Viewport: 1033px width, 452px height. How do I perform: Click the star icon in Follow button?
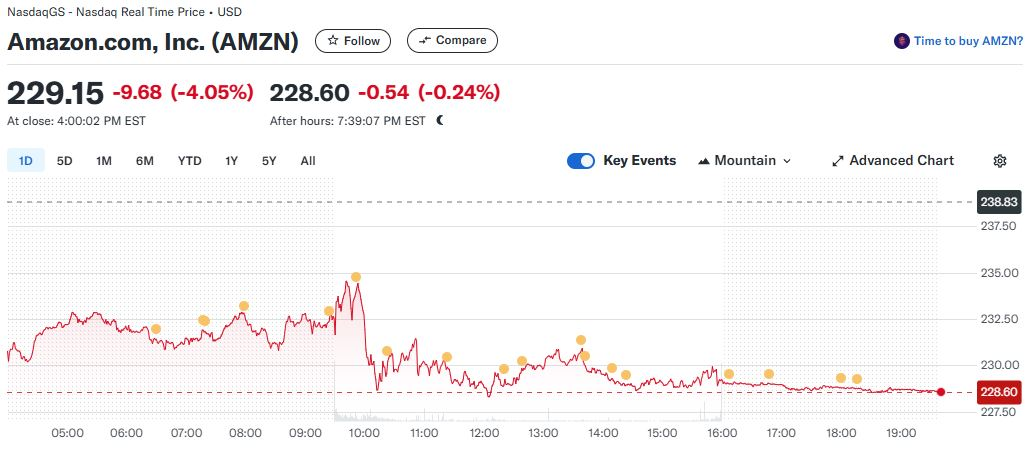(333, 41)
